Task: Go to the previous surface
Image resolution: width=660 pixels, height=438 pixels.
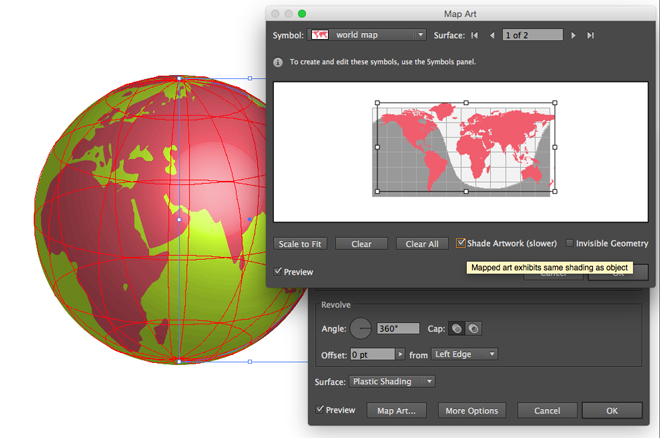Action: [492, 35]
